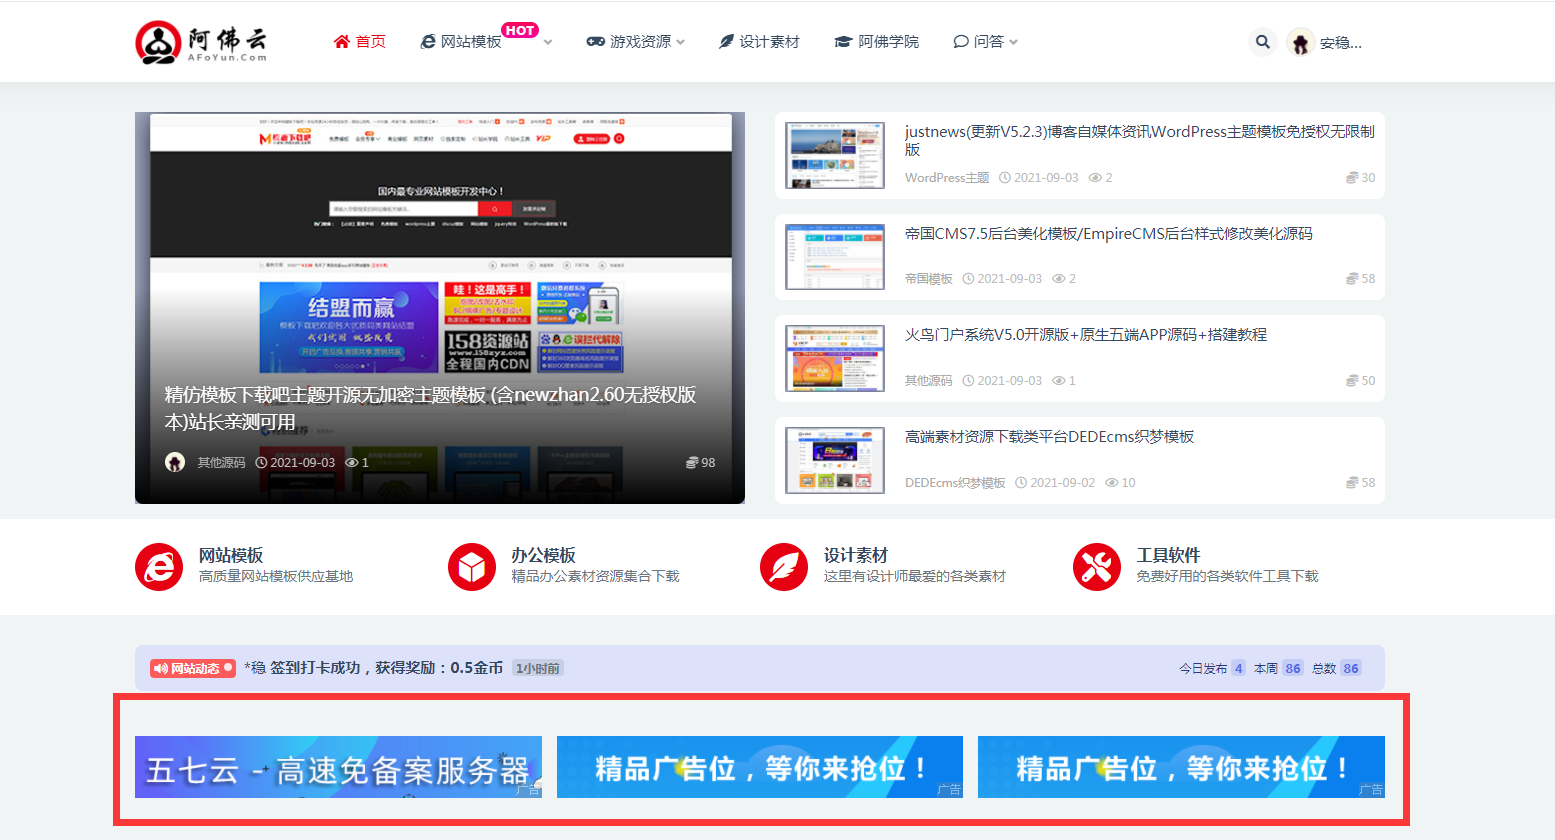The height and width of the screenshot is (840, 1555).
Task: Open 工具软件 via its tools icon
Action: [1097, 566]
